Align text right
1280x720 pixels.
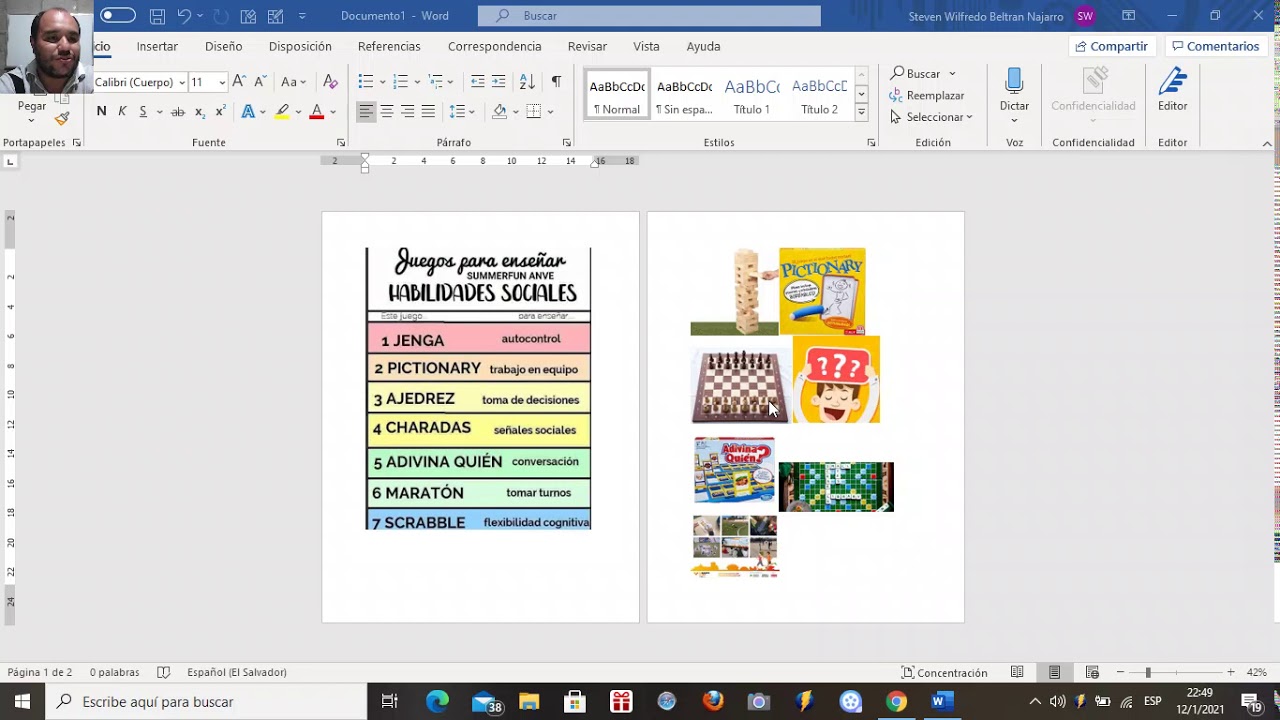(408, 111)
